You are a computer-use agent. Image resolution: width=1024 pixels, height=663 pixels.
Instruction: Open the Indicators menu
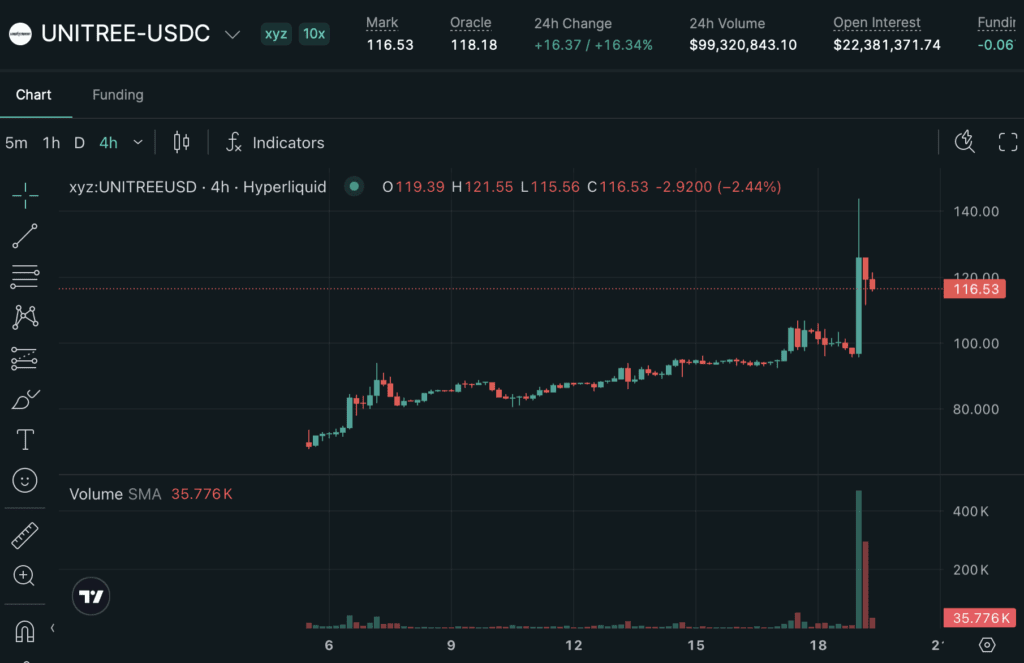[x=275, y=142]
